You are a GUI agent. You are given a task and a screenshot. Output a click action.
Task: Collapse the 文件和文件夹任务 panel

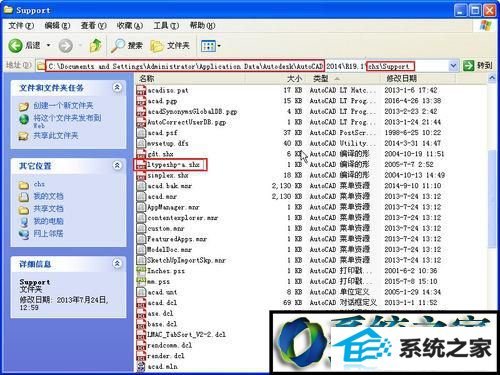(117, 87)
